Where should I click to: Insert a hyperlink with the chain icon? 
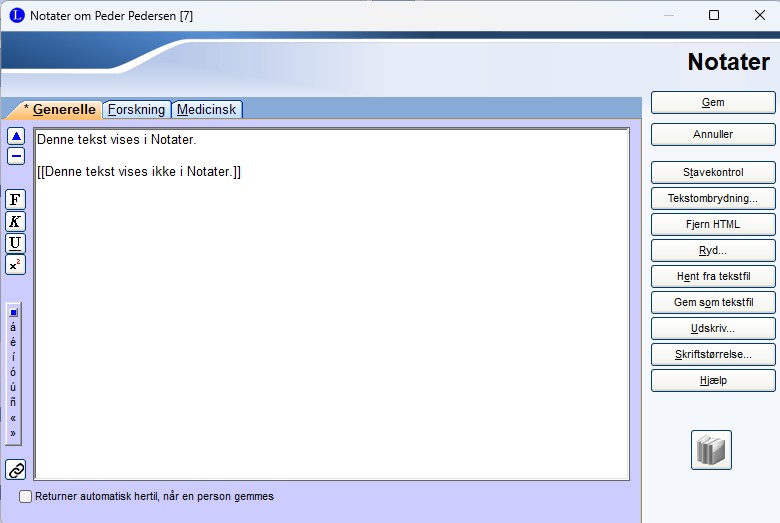pos(16,469)
